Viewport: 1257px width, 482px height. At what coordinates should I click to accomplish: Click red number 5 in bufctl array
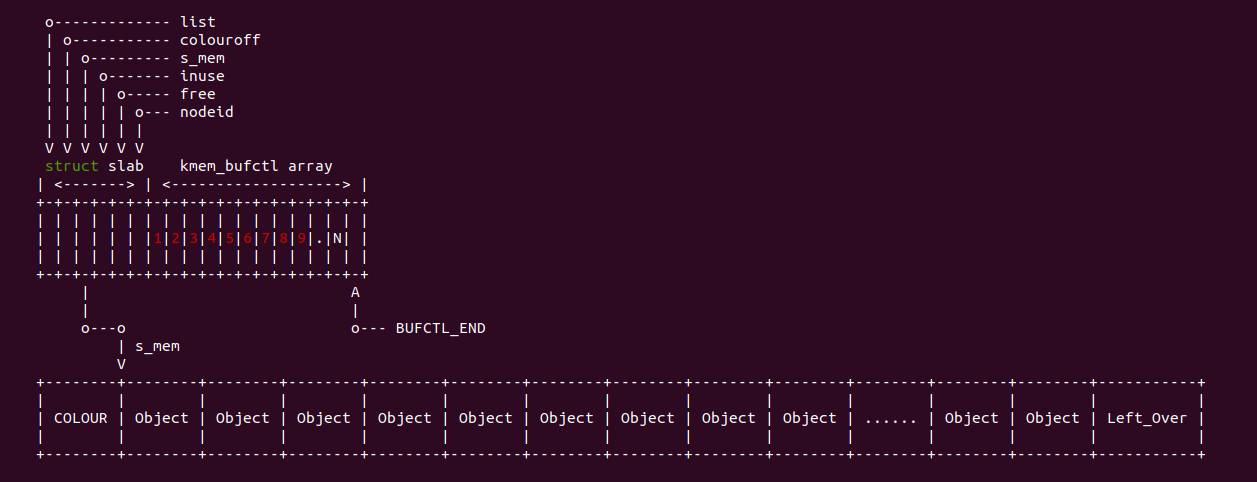point(229,238)
